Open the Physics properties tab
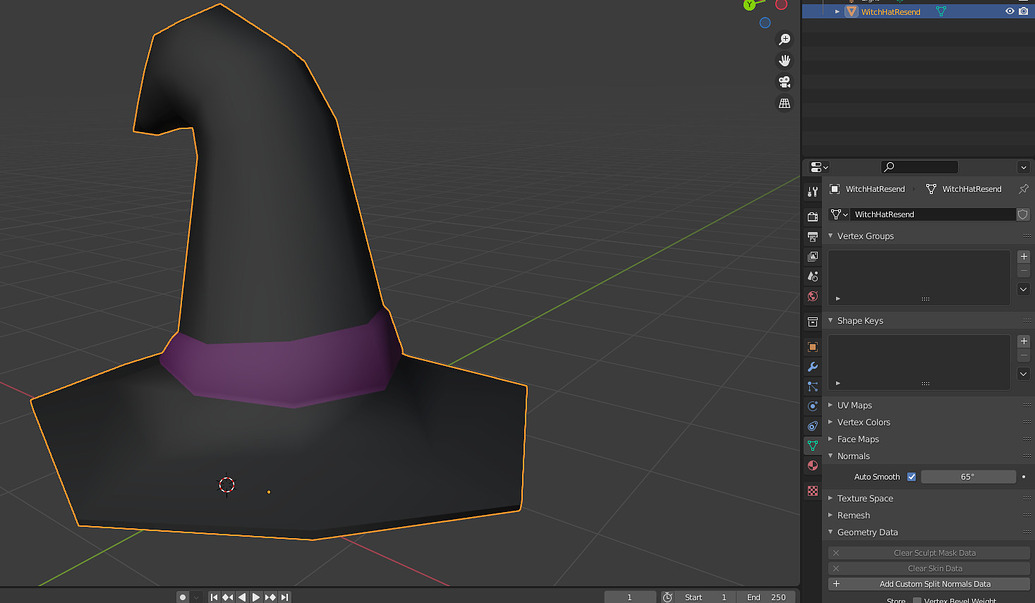This screenshot has height=603, width=1035. pos(813,406)
